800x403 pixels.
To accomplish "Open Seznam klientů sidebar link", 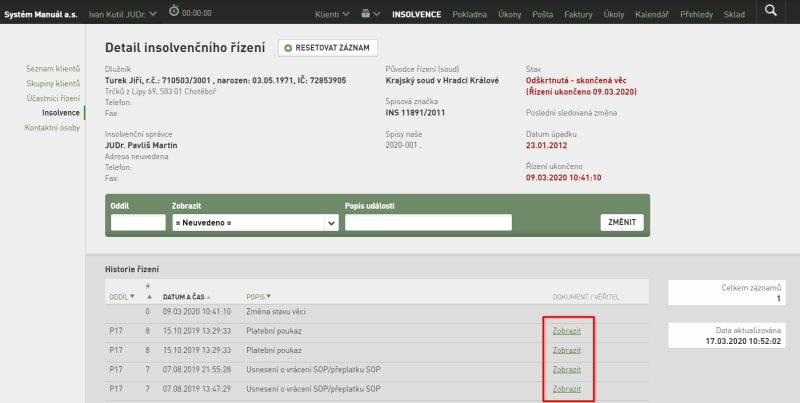I will pos(53,68).
